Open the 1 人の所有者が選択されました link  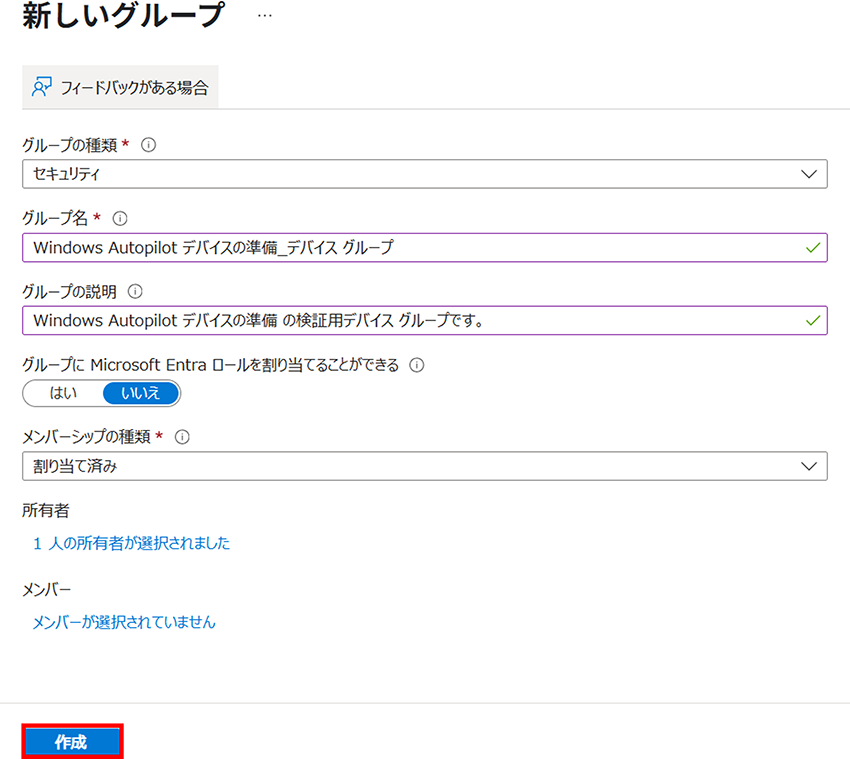[x=131, y=543]
